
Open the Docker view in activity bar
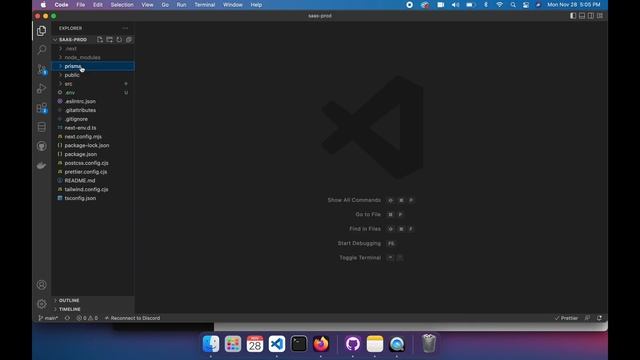tap(41, 165)
